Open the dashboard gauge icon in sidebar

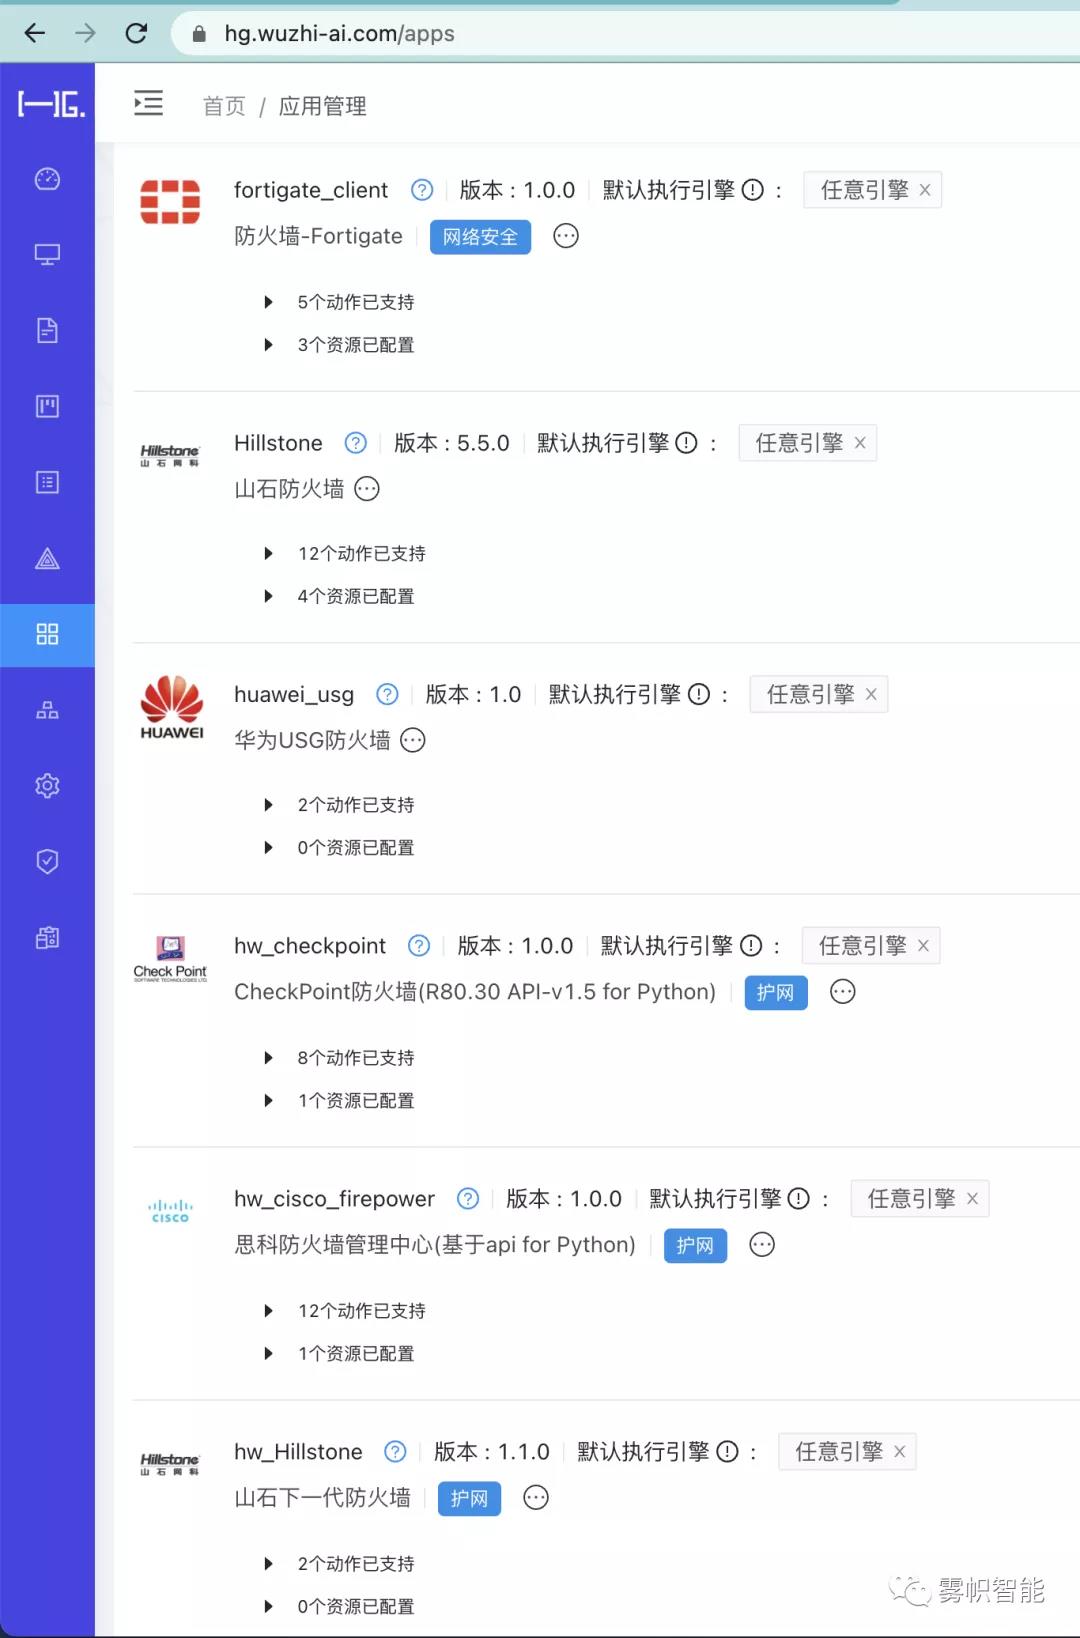tap(47, 179)
